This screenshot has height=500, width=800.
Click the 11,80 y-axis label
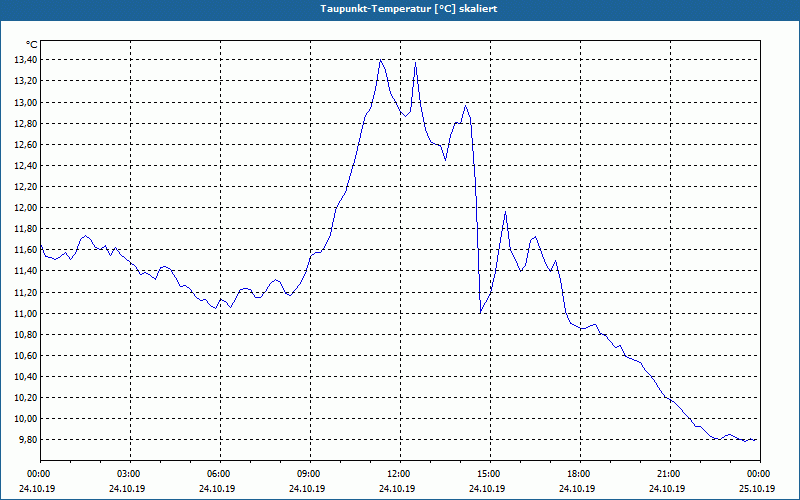click(26, 229)
